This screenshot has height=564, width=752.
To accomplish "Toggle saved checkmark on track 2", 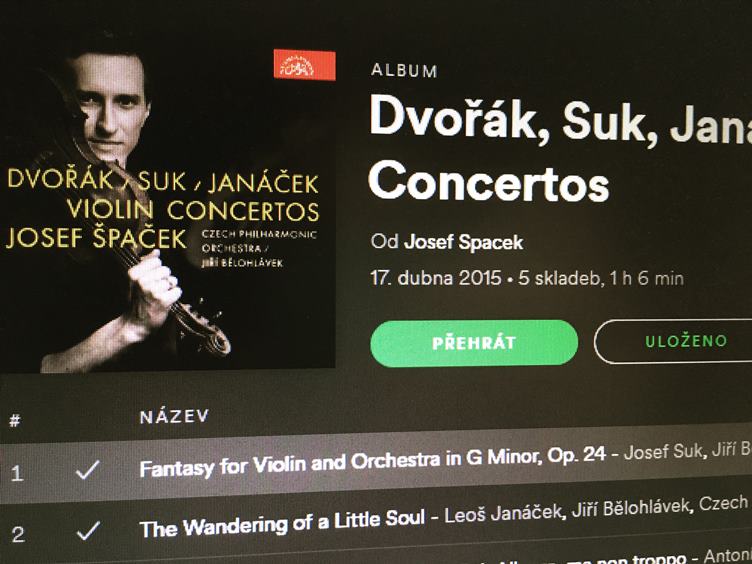I will tap(88, 531).
